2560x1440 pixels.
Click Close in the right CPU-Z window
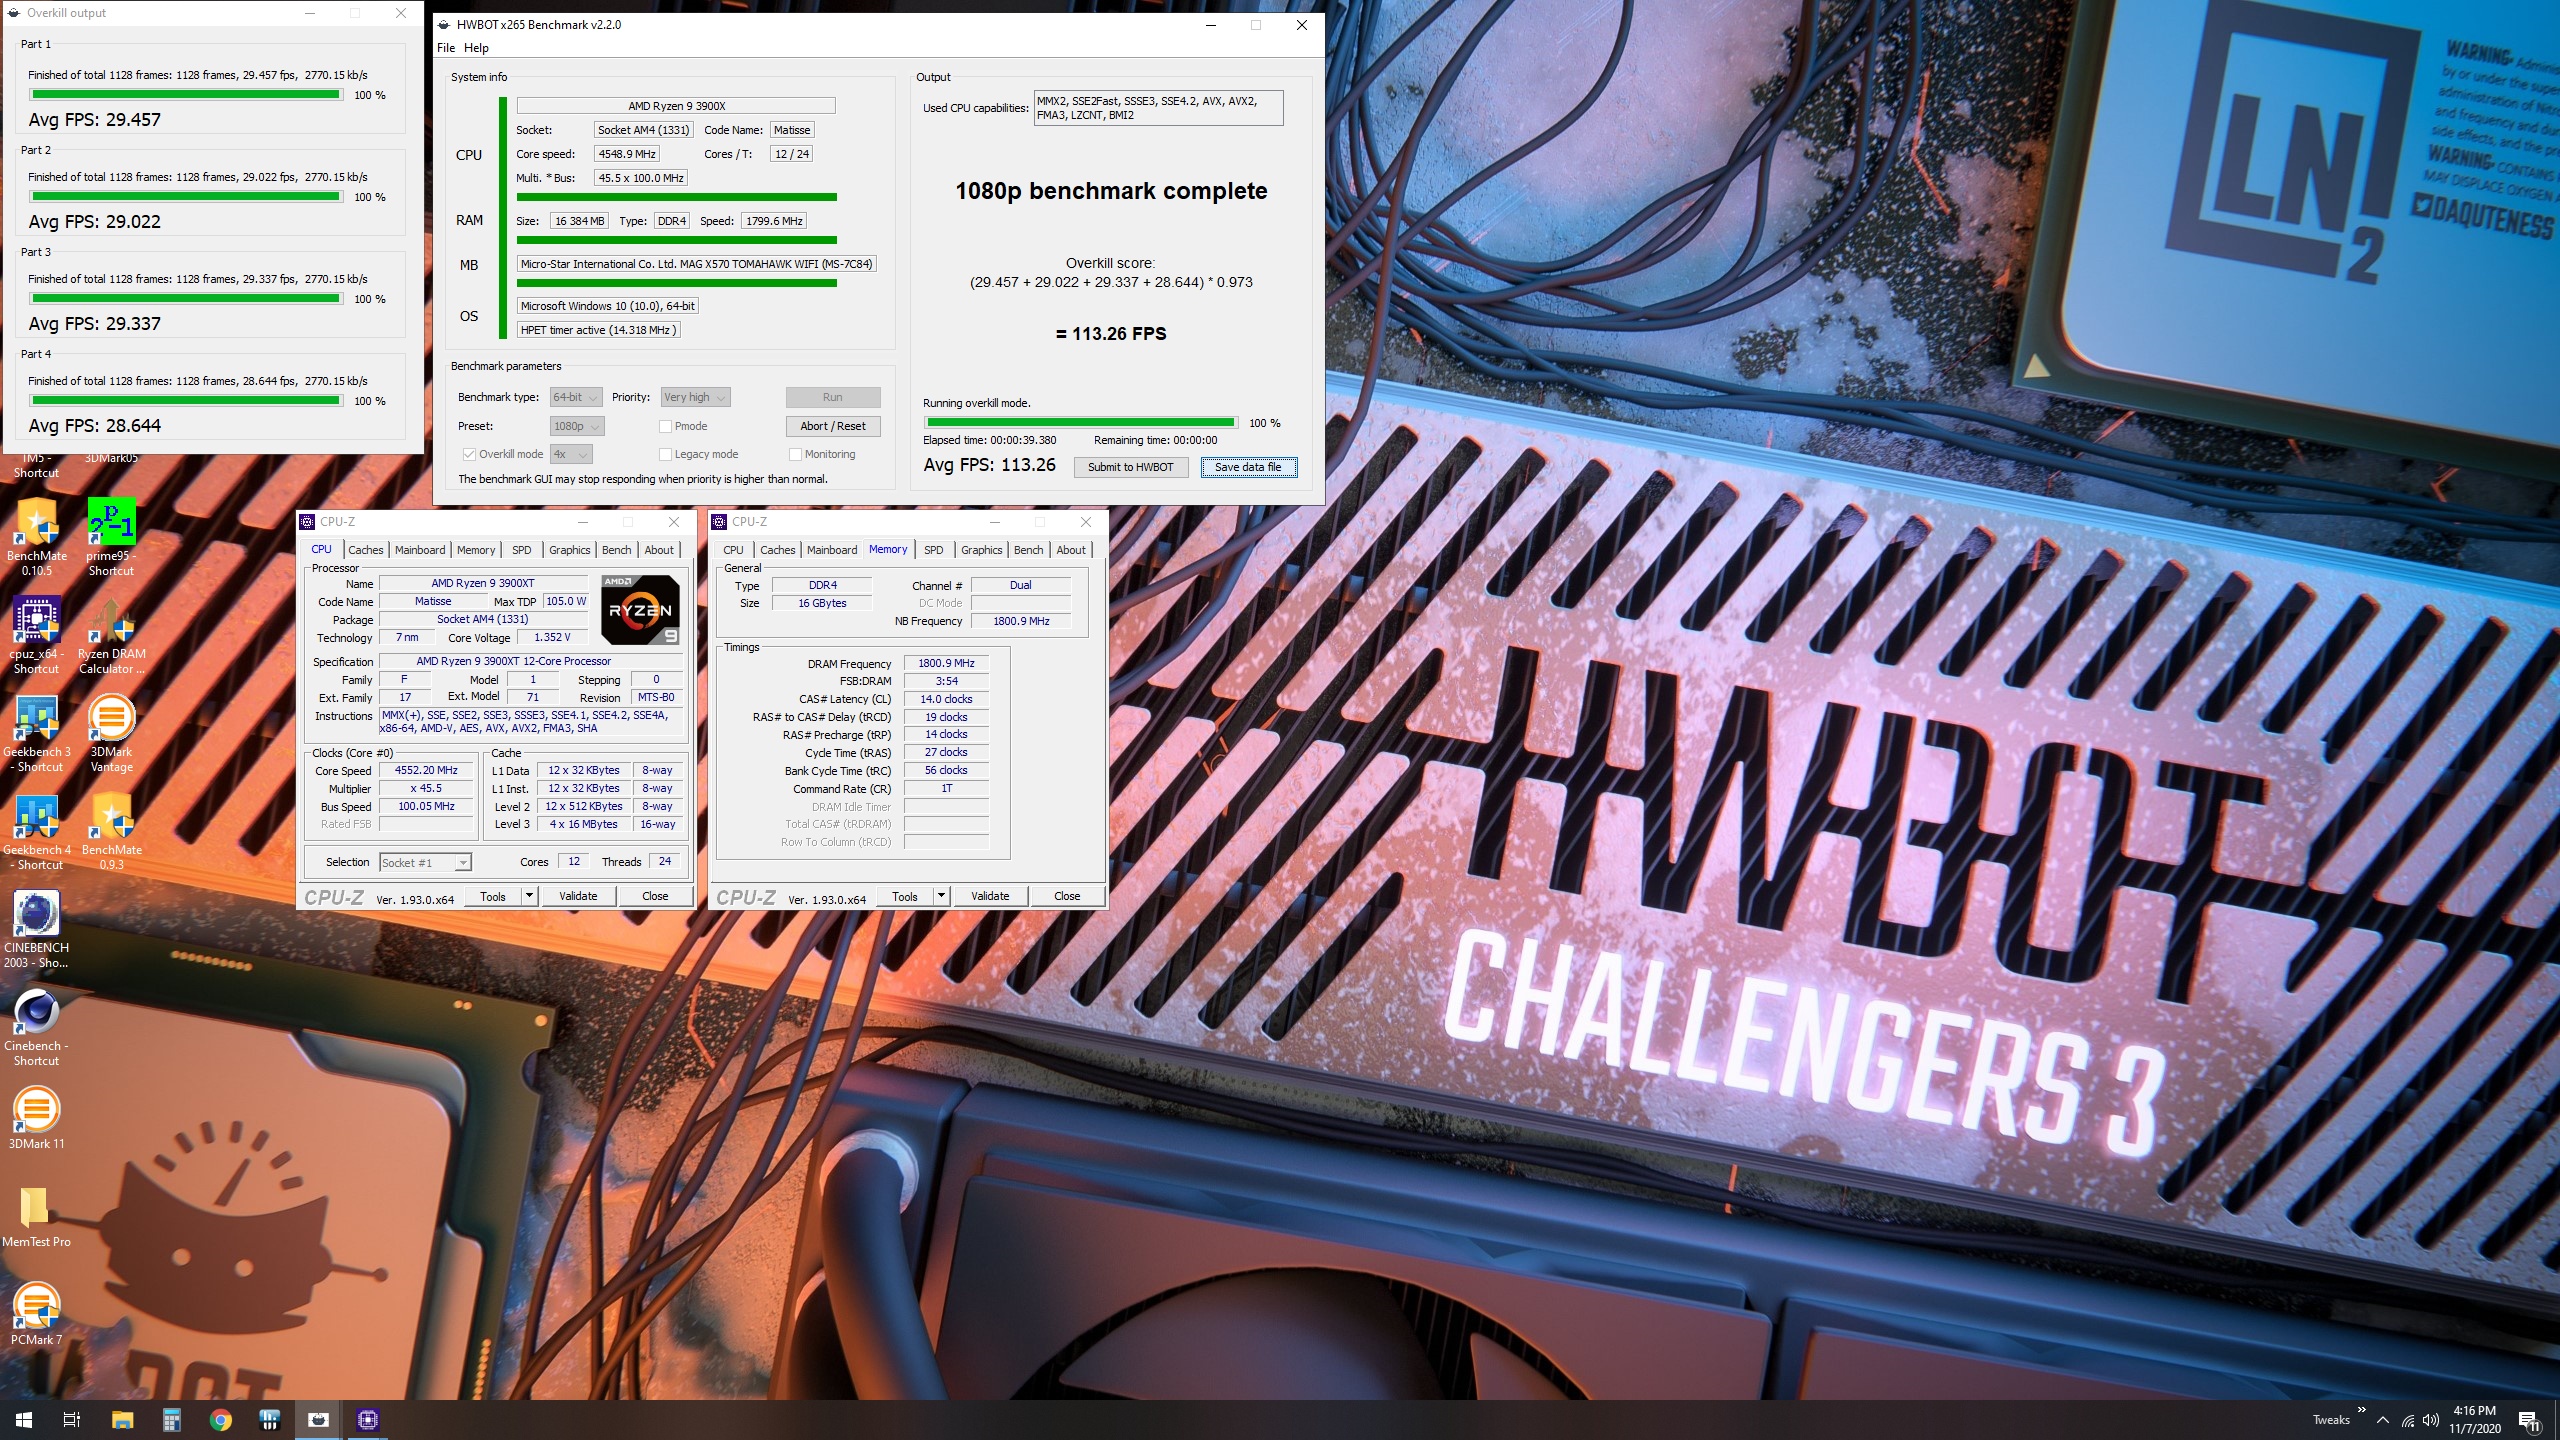1067,896
